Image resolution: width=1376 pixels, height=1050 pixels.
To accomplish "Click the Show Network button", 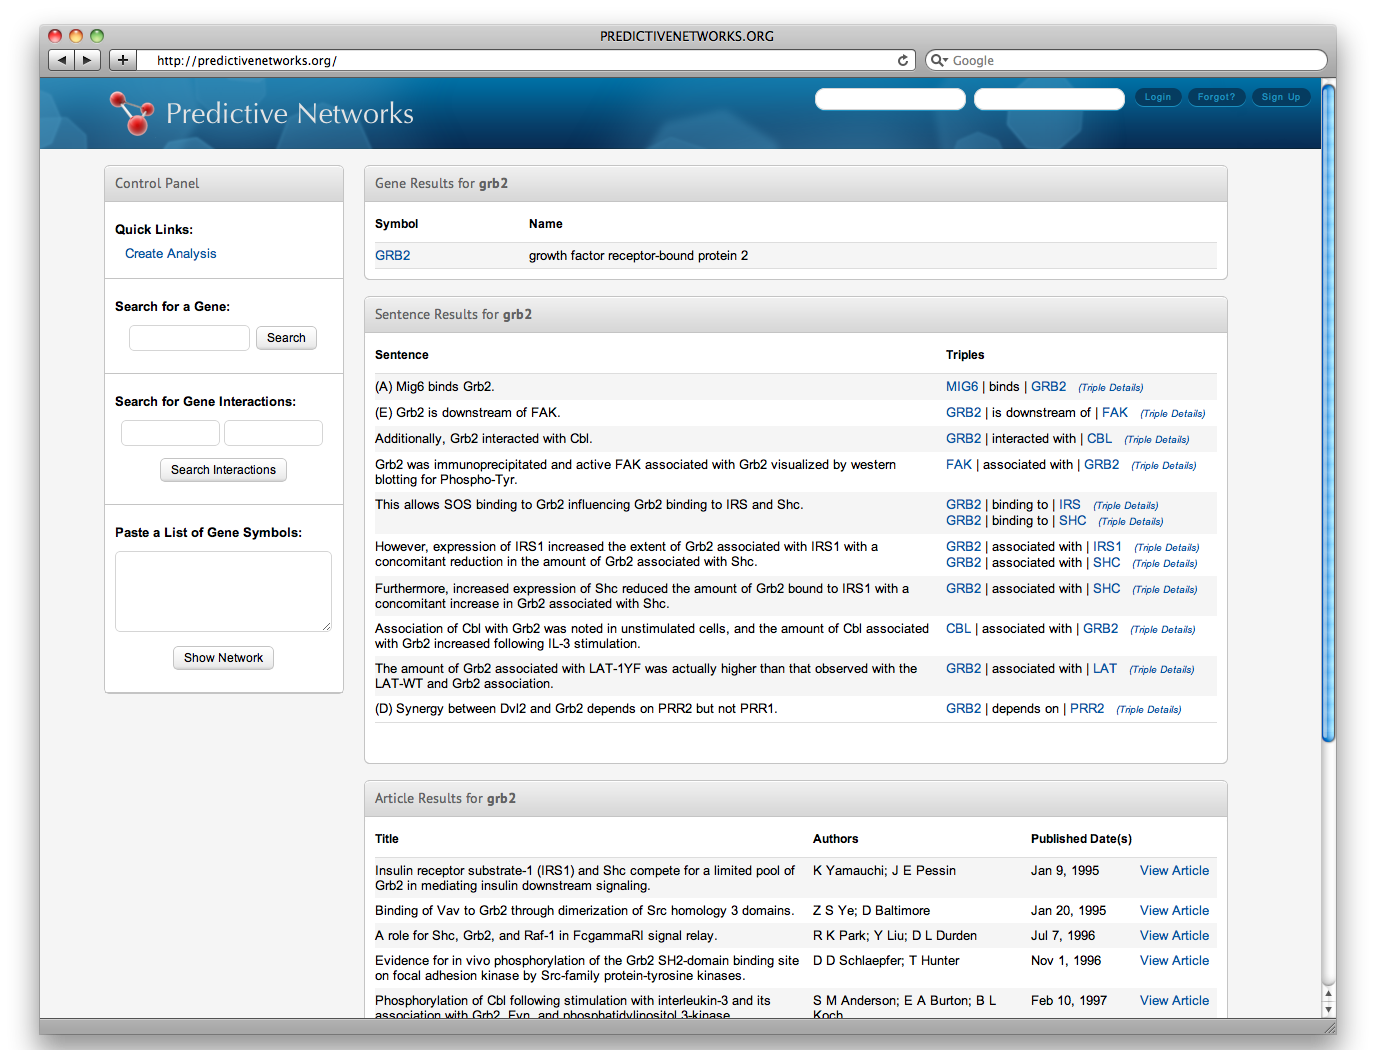I will coord(223,658).
